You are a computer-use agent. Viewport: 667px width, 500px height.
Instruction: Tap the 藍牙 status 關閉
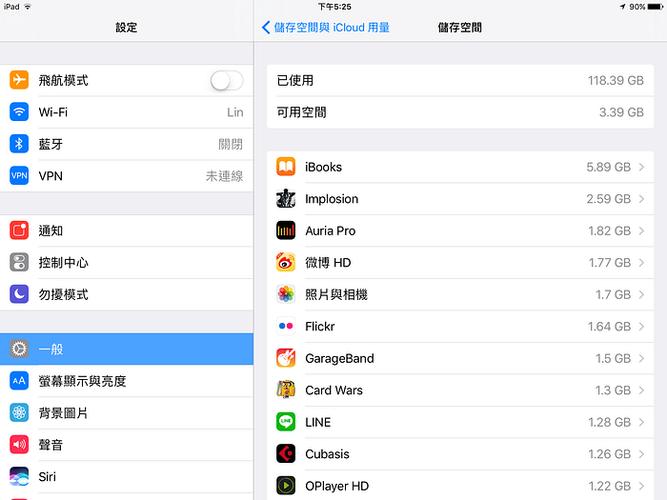click(230, 144)
